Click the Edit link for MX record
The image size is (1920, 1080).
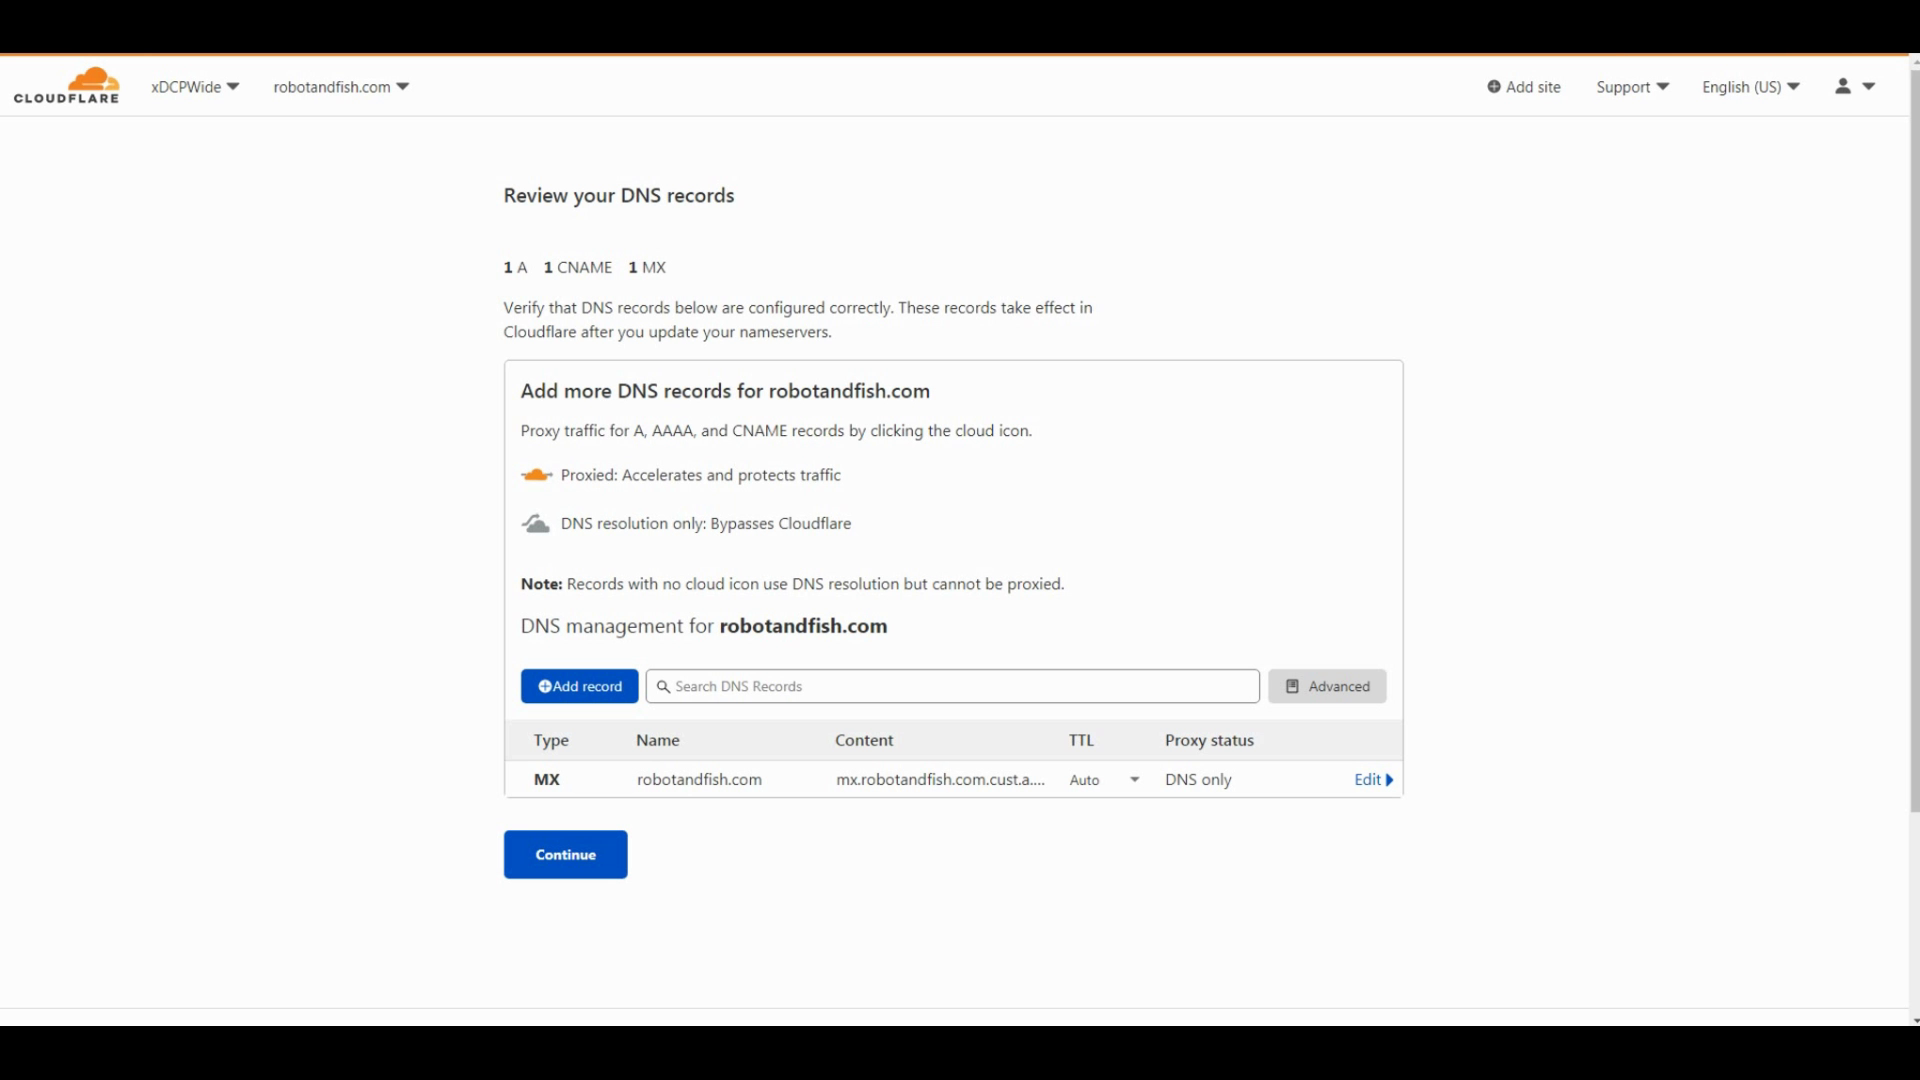[1367, 780]
